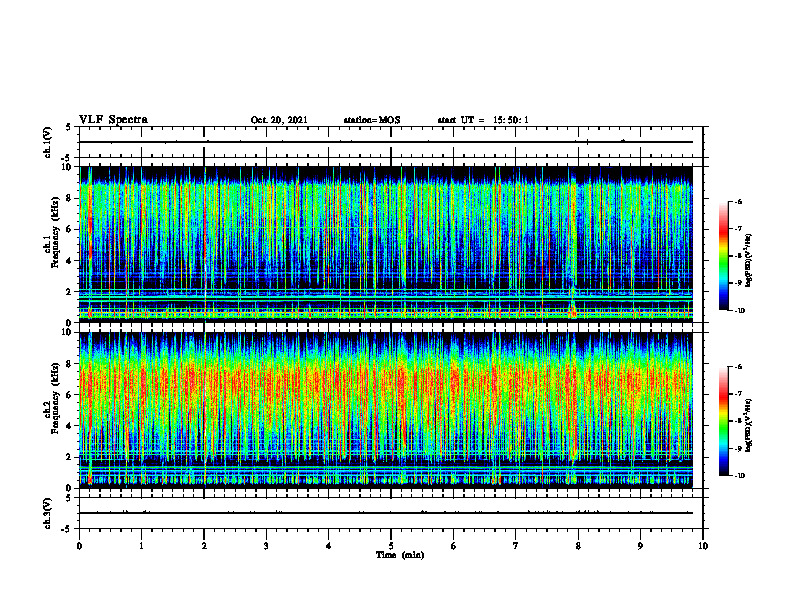The image size is (792, 612).
Task: Click the ch.3 voltage waveform trace
Action: [x=386, y=513]
